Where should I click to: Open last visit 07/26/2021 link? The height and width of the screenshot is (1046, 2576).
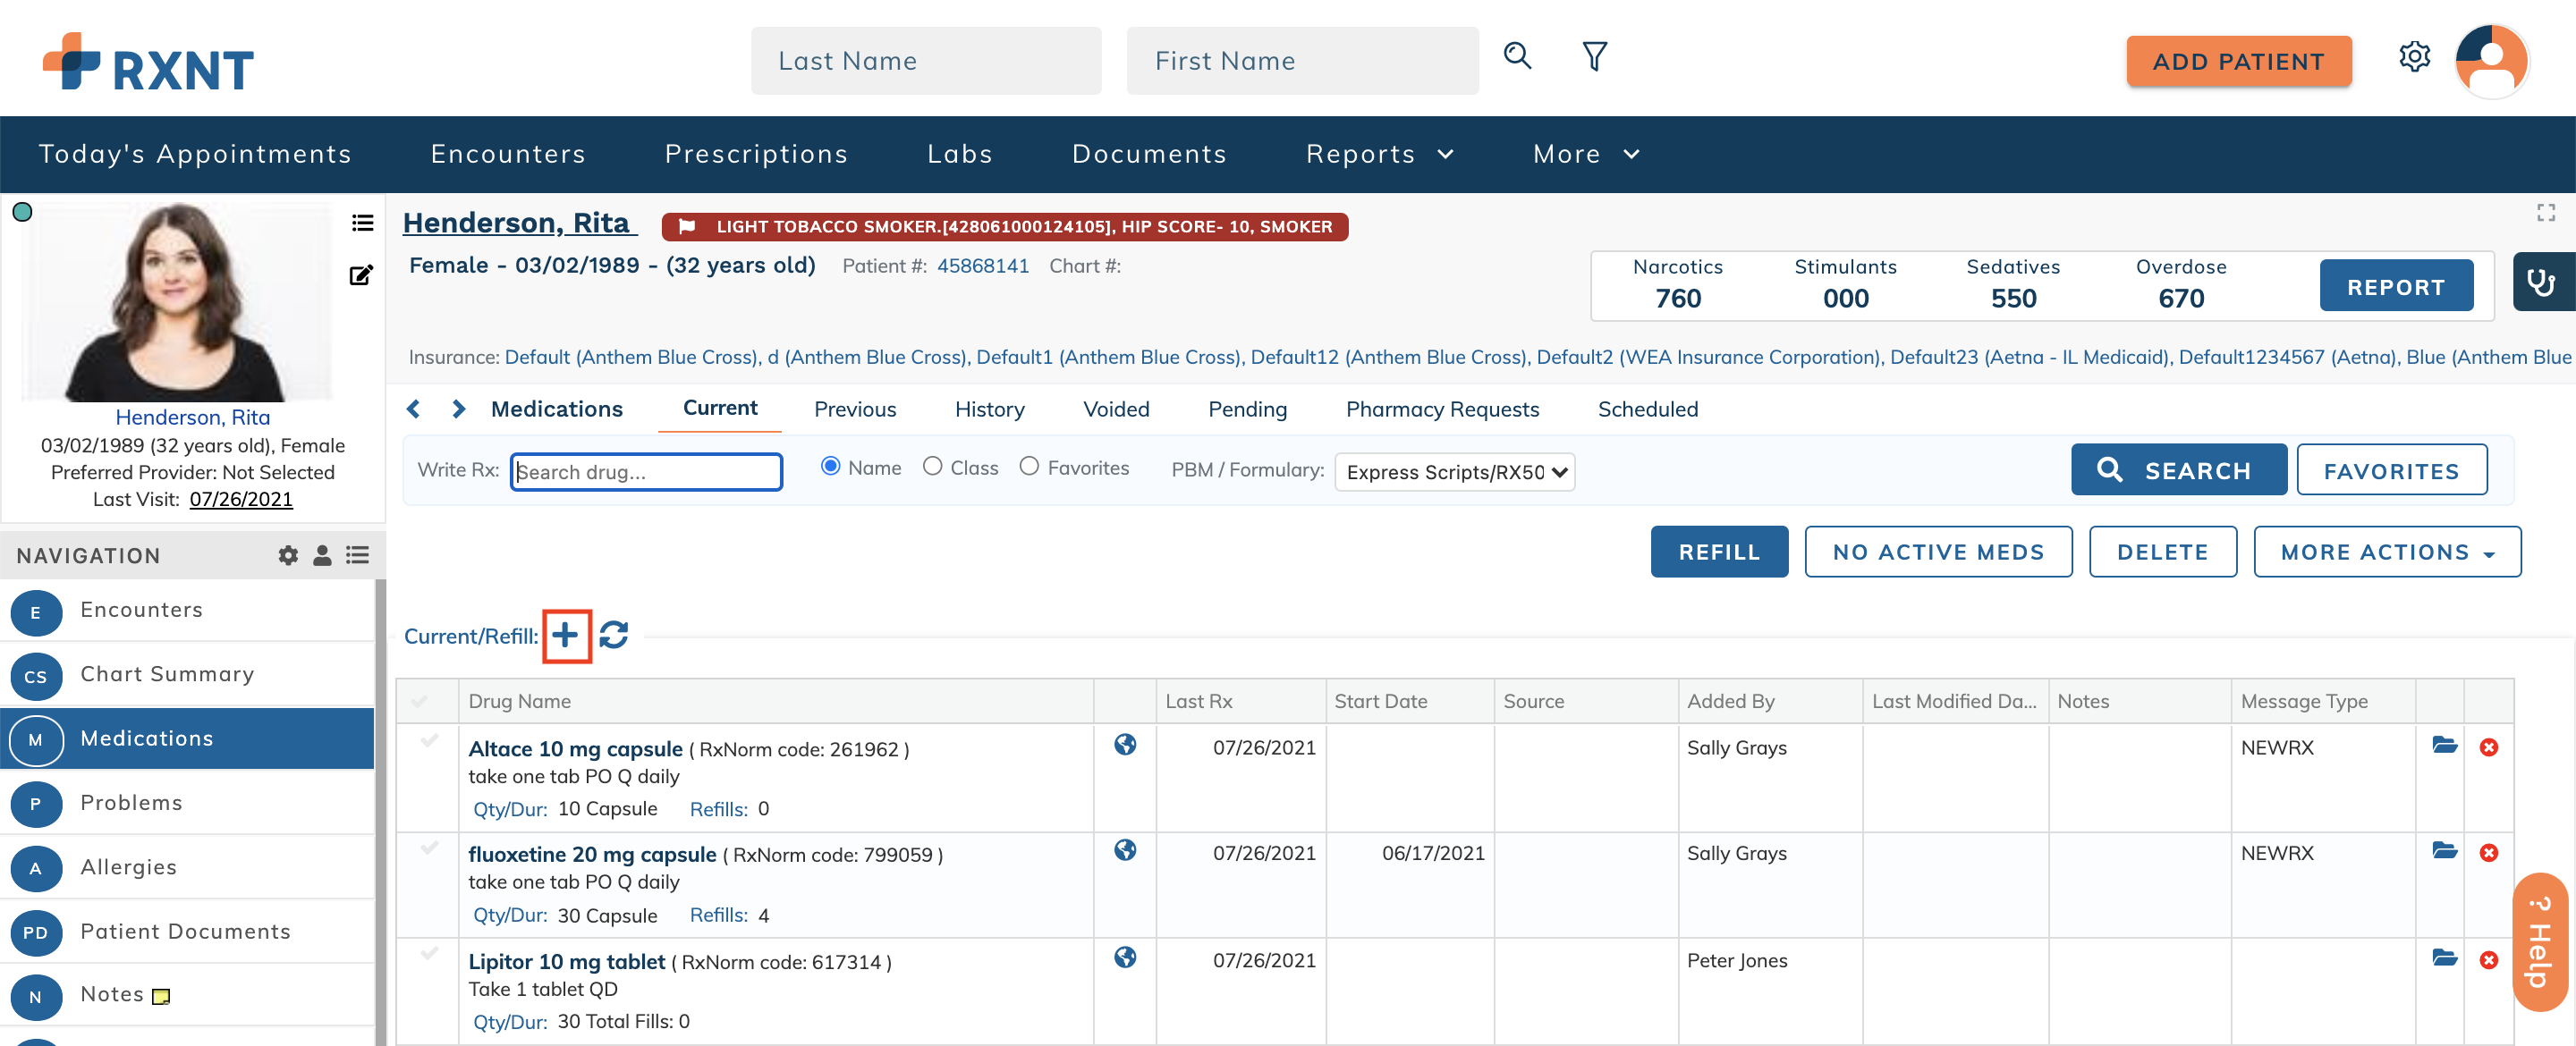pyautogui.click(x=241, y=499)
